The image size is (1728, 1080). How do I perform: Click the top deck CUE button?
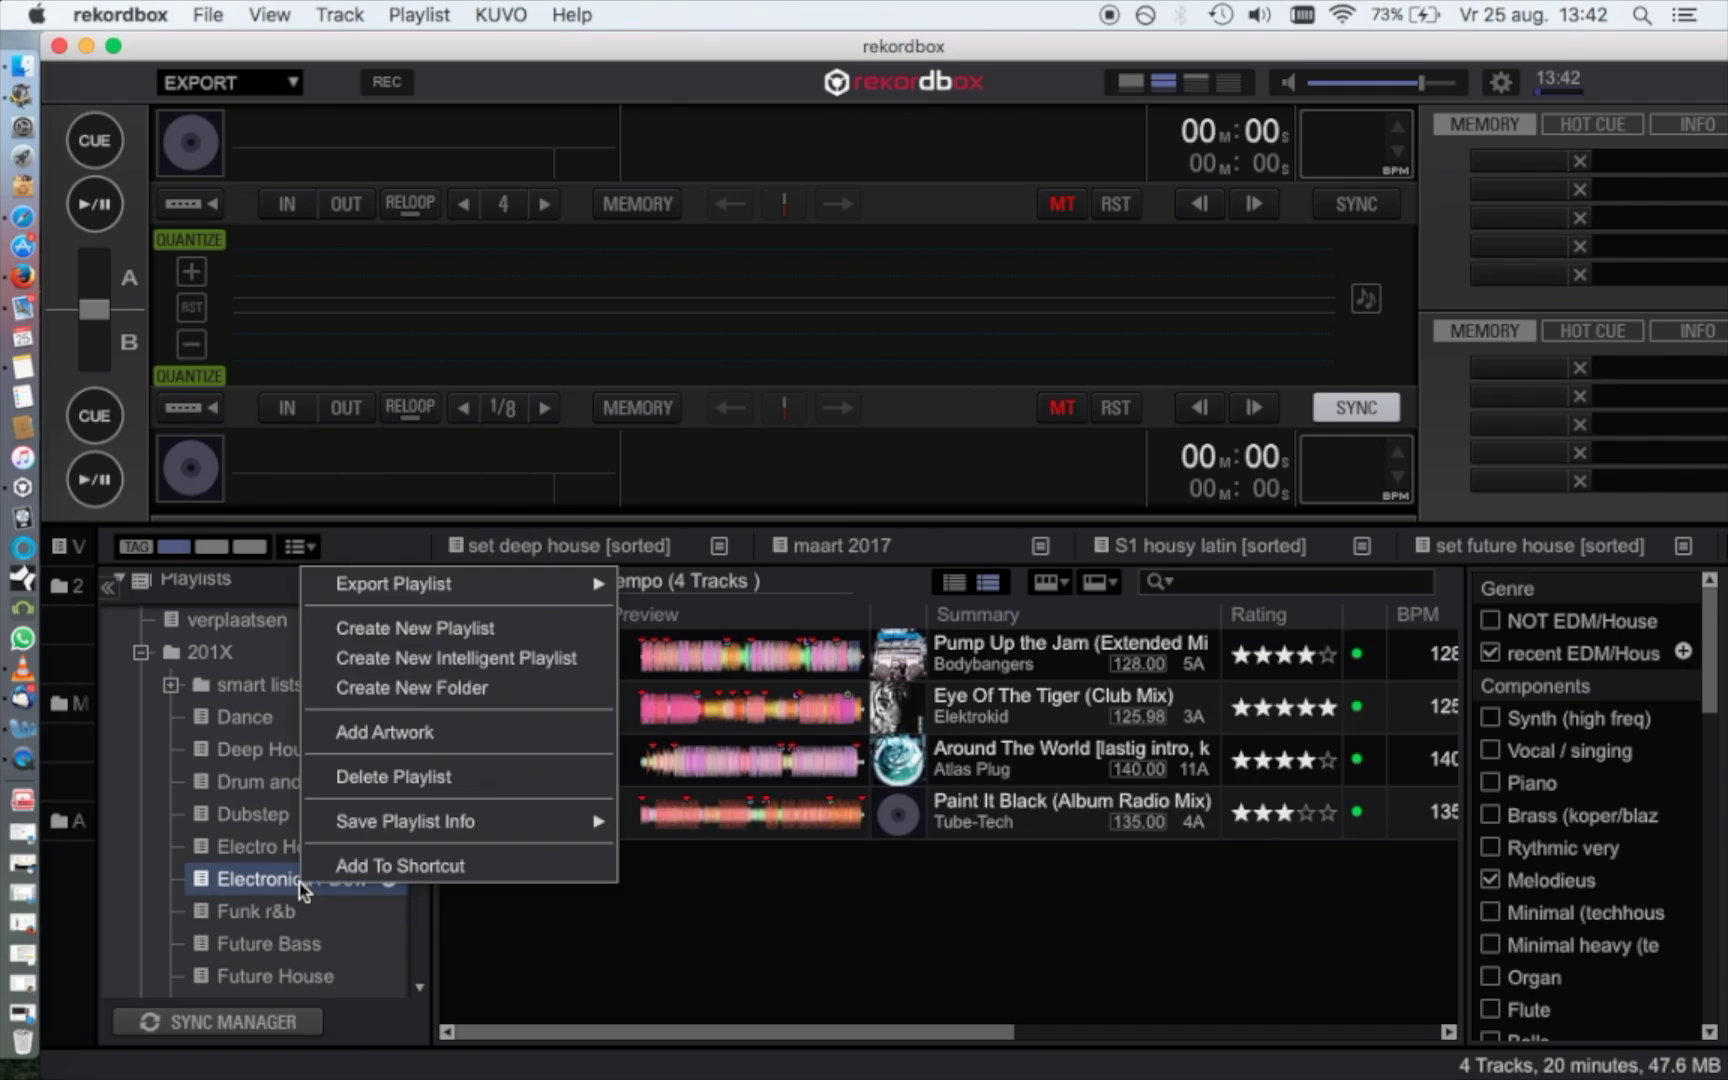95,141
